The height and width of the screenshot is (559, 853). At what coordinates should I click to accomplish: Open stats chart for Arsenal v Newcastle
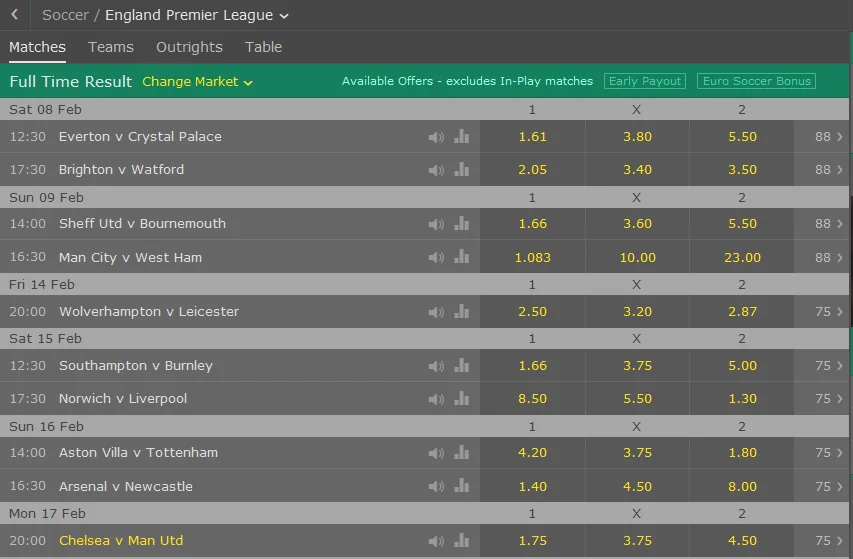point(461,487)
